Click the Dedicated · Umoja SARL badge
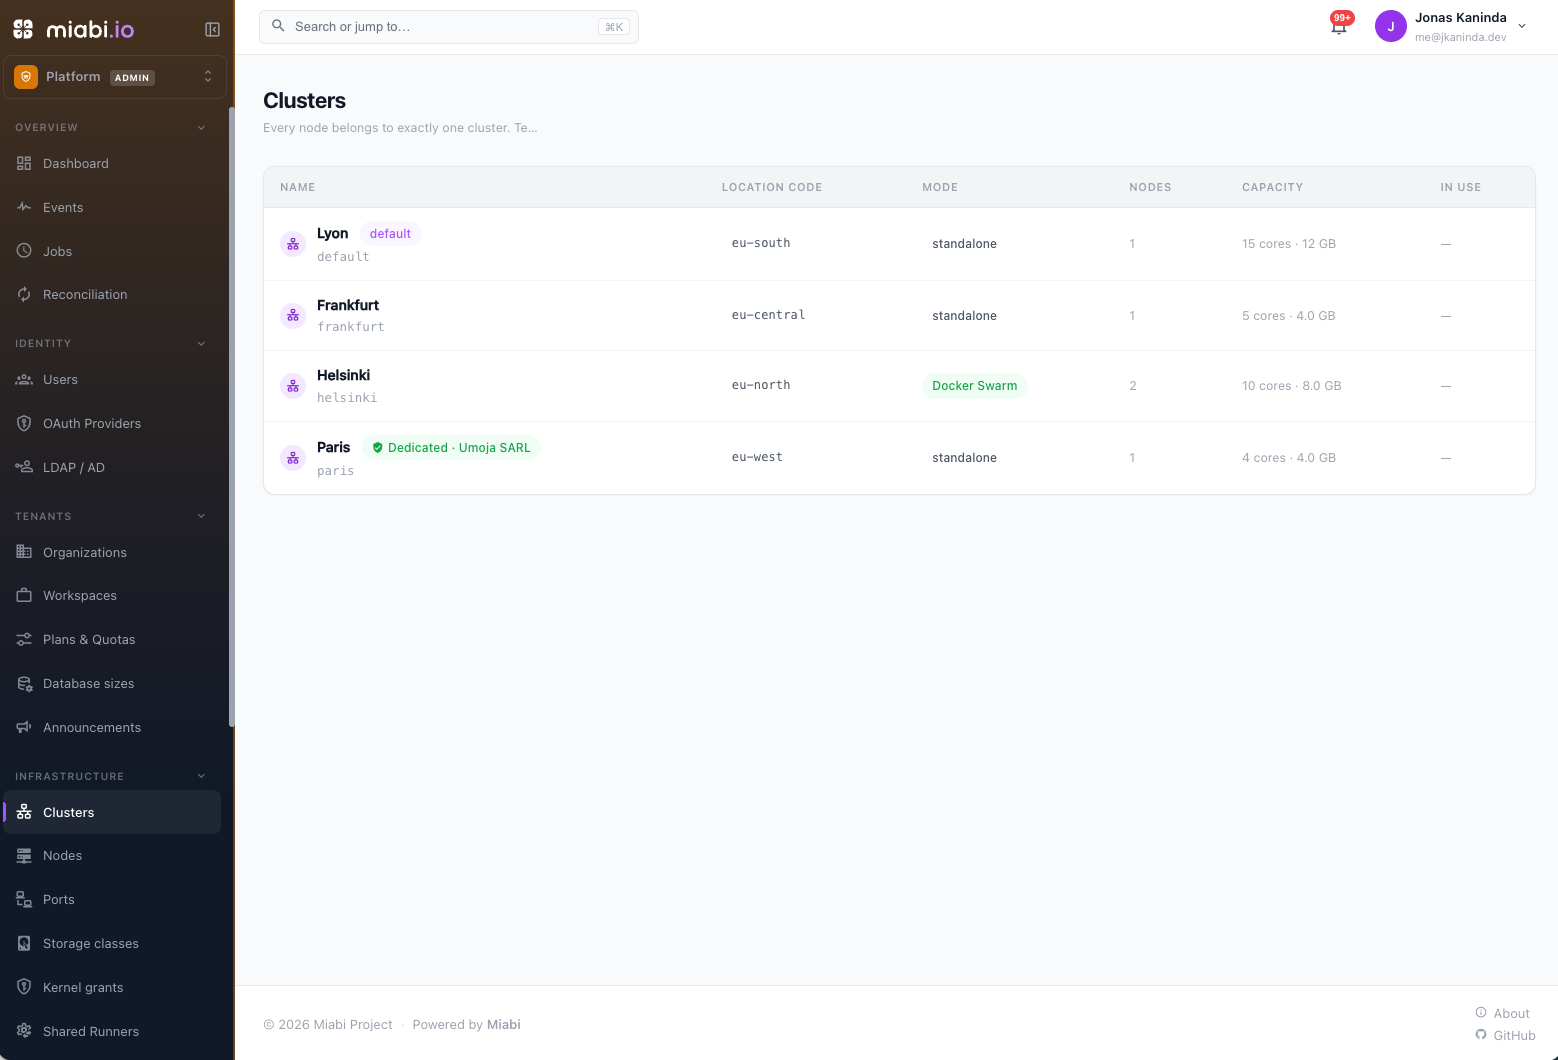The height and width of the screenshot is (1060, 1558). pyautogui.click(x=451, y=448)
